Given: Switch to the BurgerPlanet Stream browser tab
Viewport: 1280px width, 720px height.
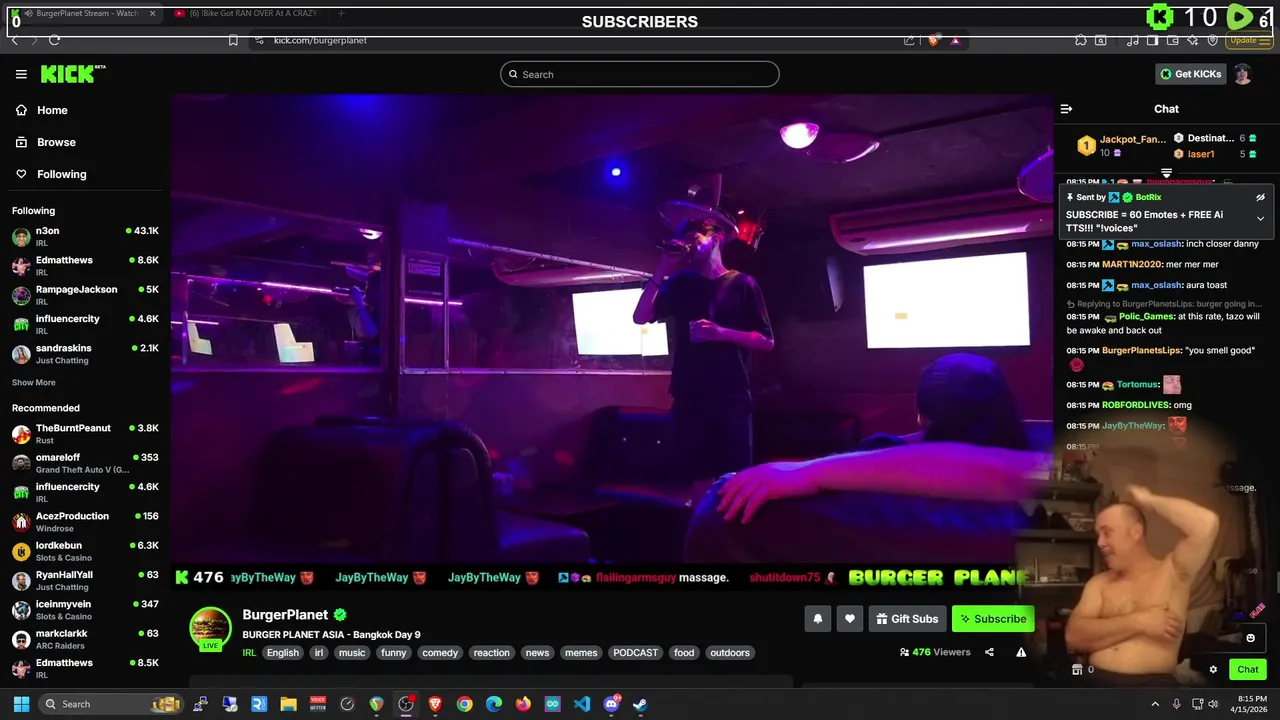Looking at the screenshot, I should click(88, 13).
